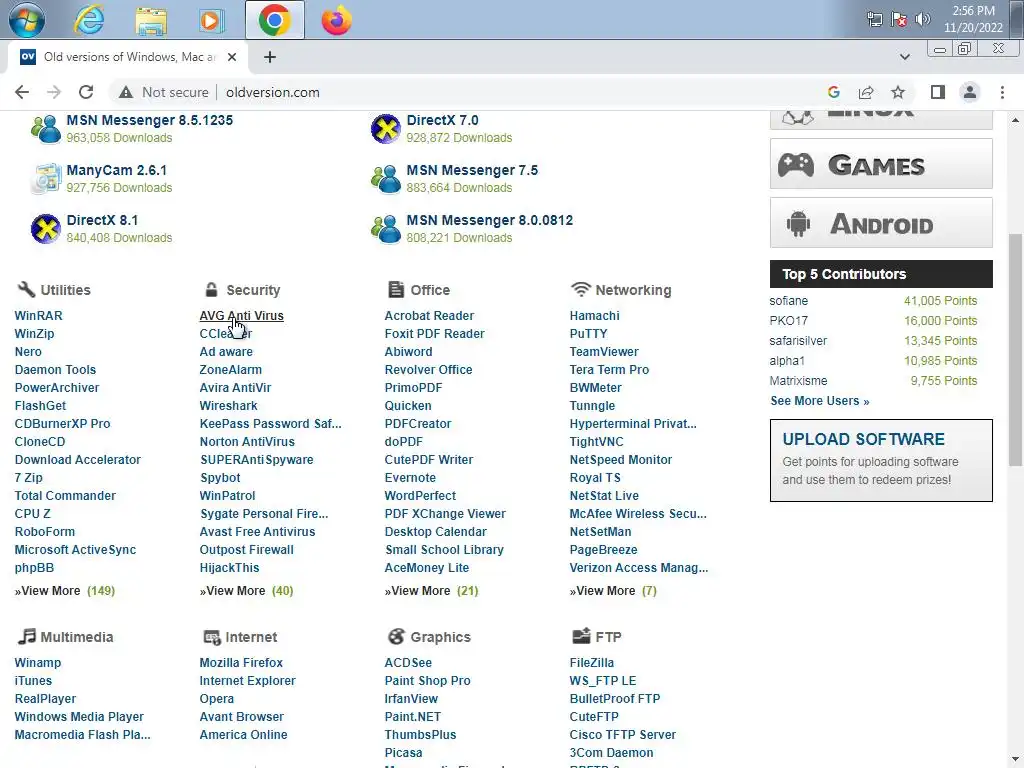Image resolution: width=1024 pixels, height=768 pixels.
Task: Open the Games category button
Action: coord(881,164)
